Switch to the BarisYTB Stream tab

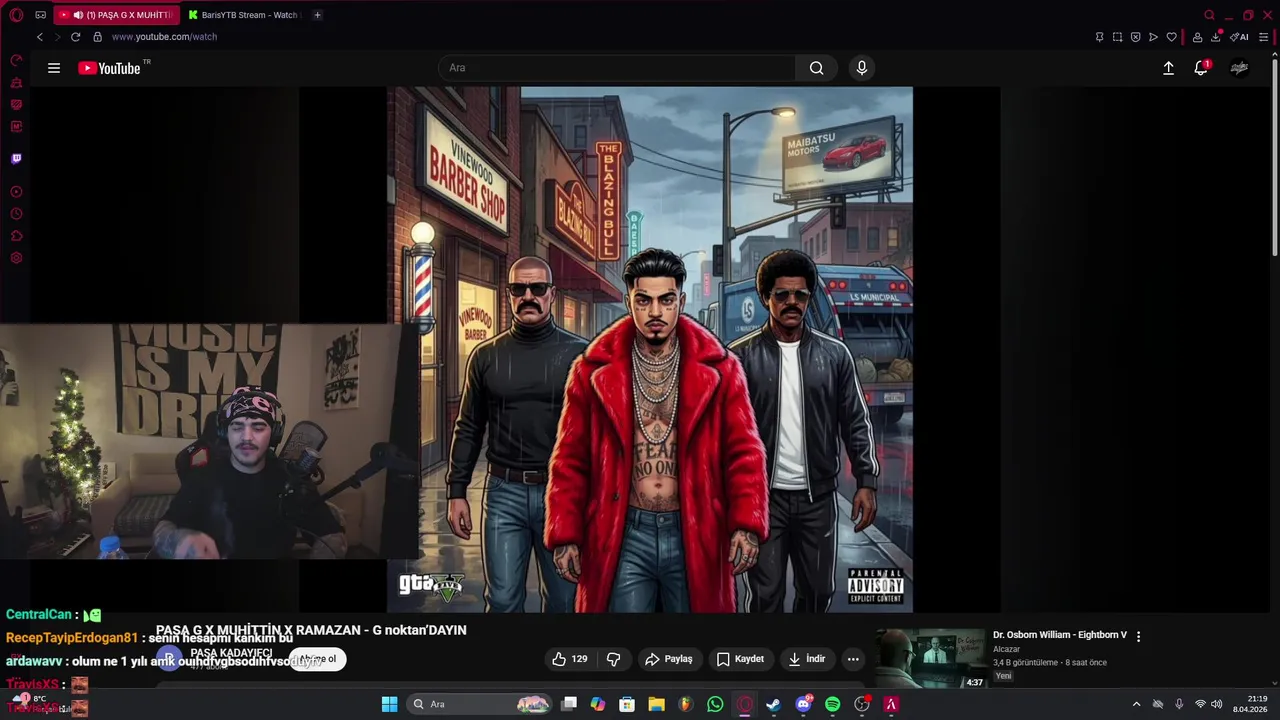(x=243, y=15)
